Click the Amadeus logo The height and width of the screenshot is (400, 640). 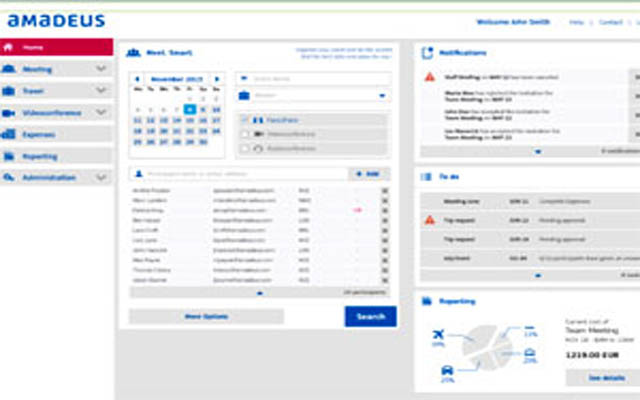pos(56,21)
